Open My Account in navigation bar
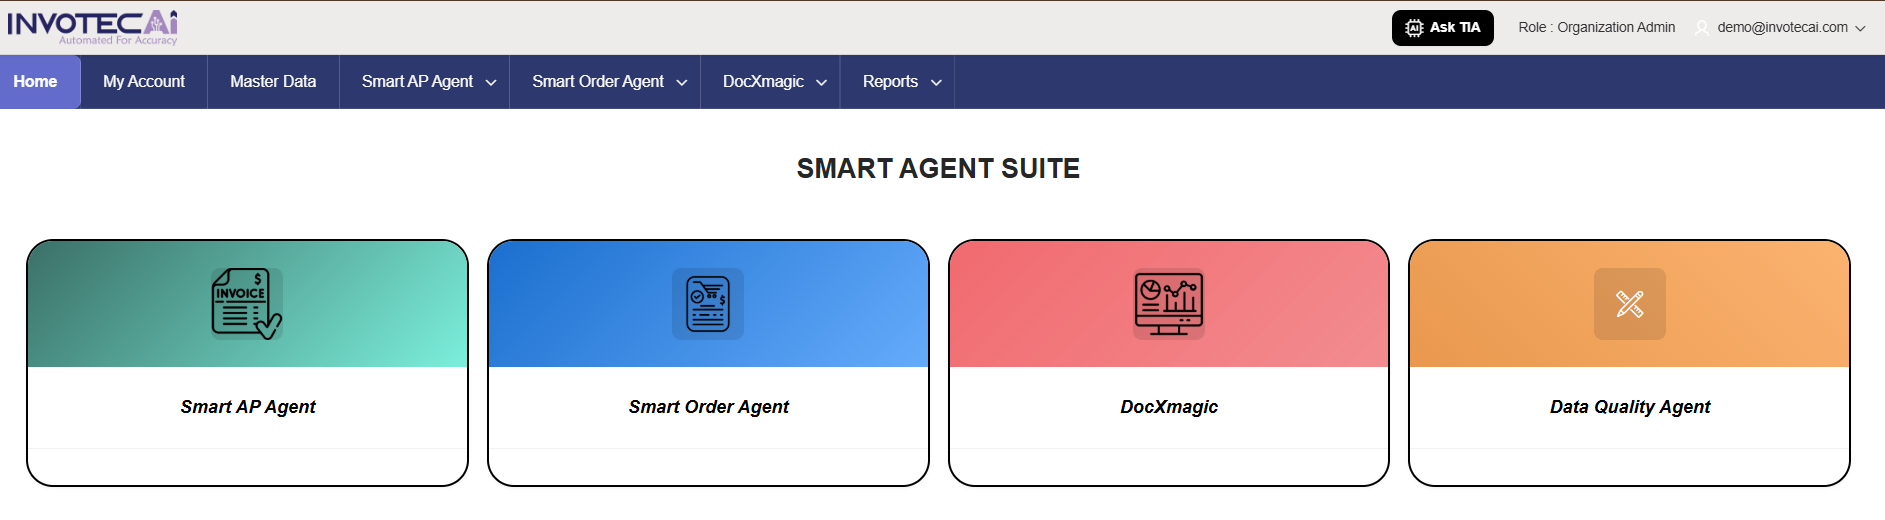1885x520 pixels. (x=144, y=82)
